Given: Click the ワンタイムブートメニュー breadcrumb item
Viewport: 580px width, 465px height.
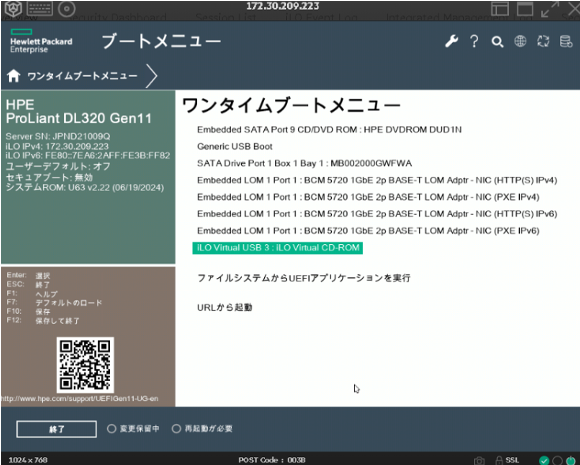Looking at the screenshot, I should pyautogui.click(x=82, y=76).
